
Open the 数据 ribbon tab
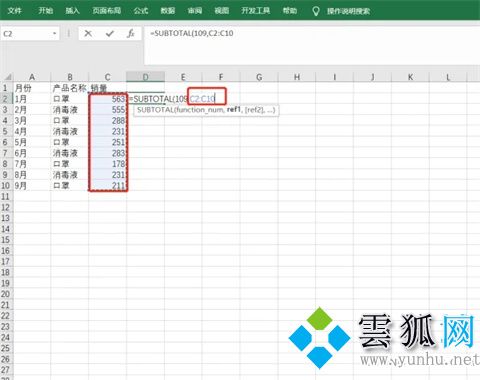[168, 11]
